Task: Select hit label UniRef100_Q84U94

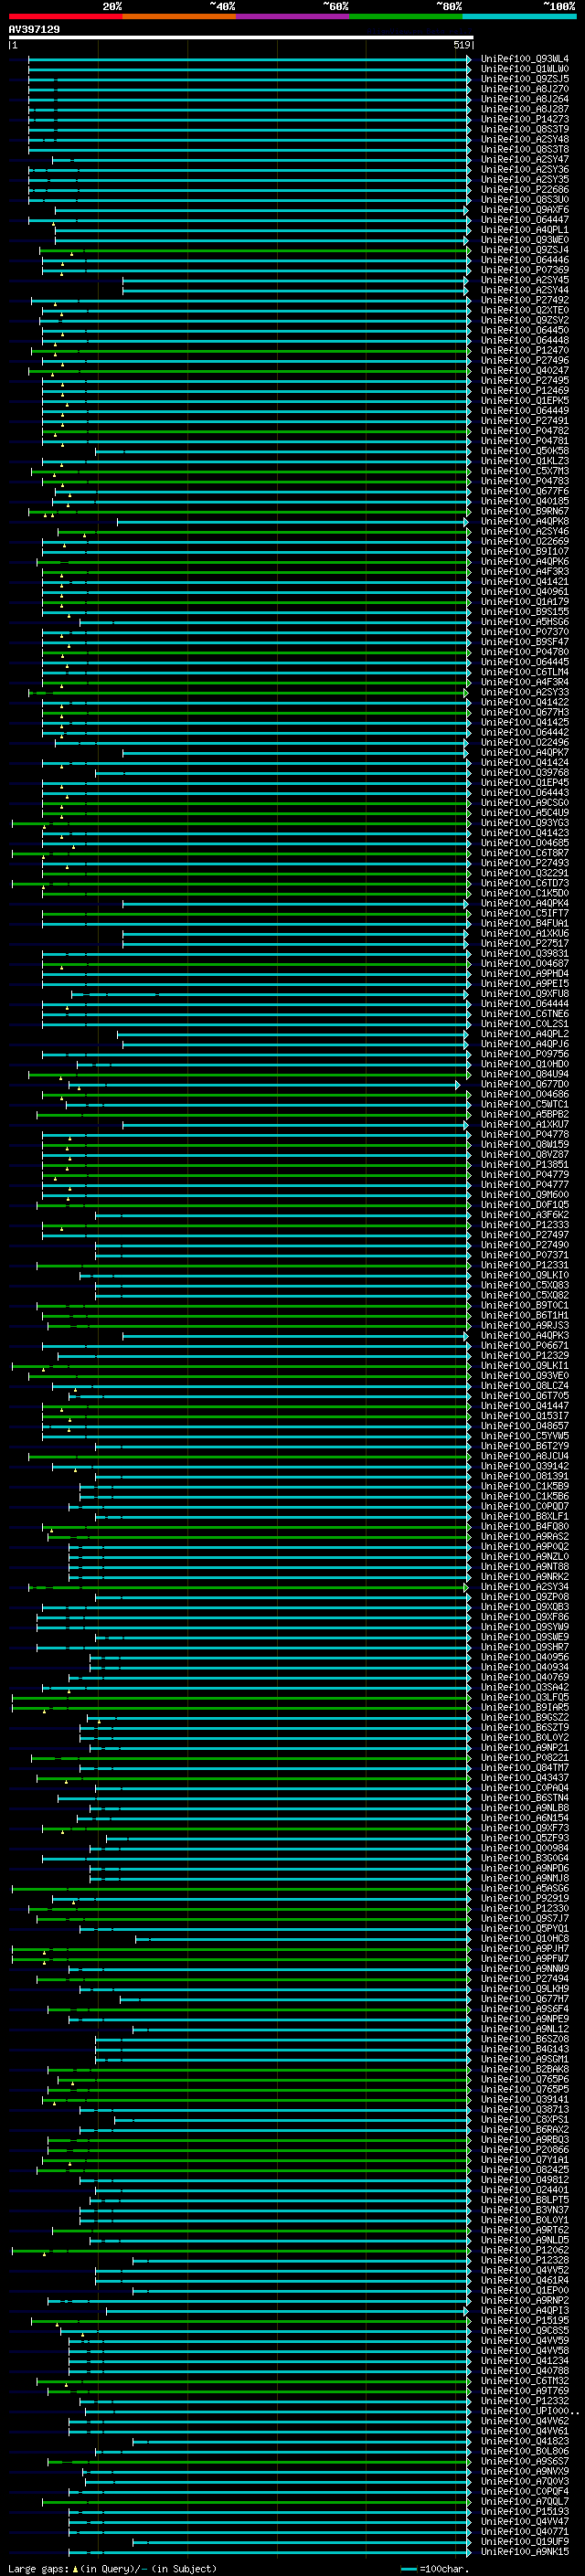Action: click(x=524, y=1074)
